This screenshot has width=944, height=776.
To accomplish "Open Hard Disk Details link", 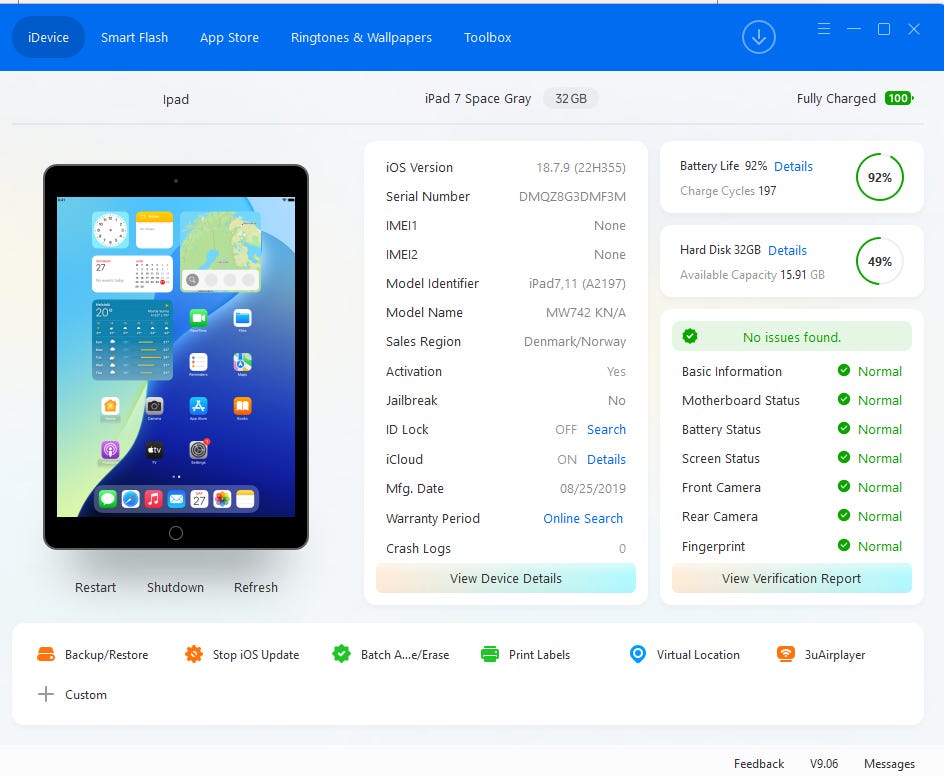I will pos(787,250).
